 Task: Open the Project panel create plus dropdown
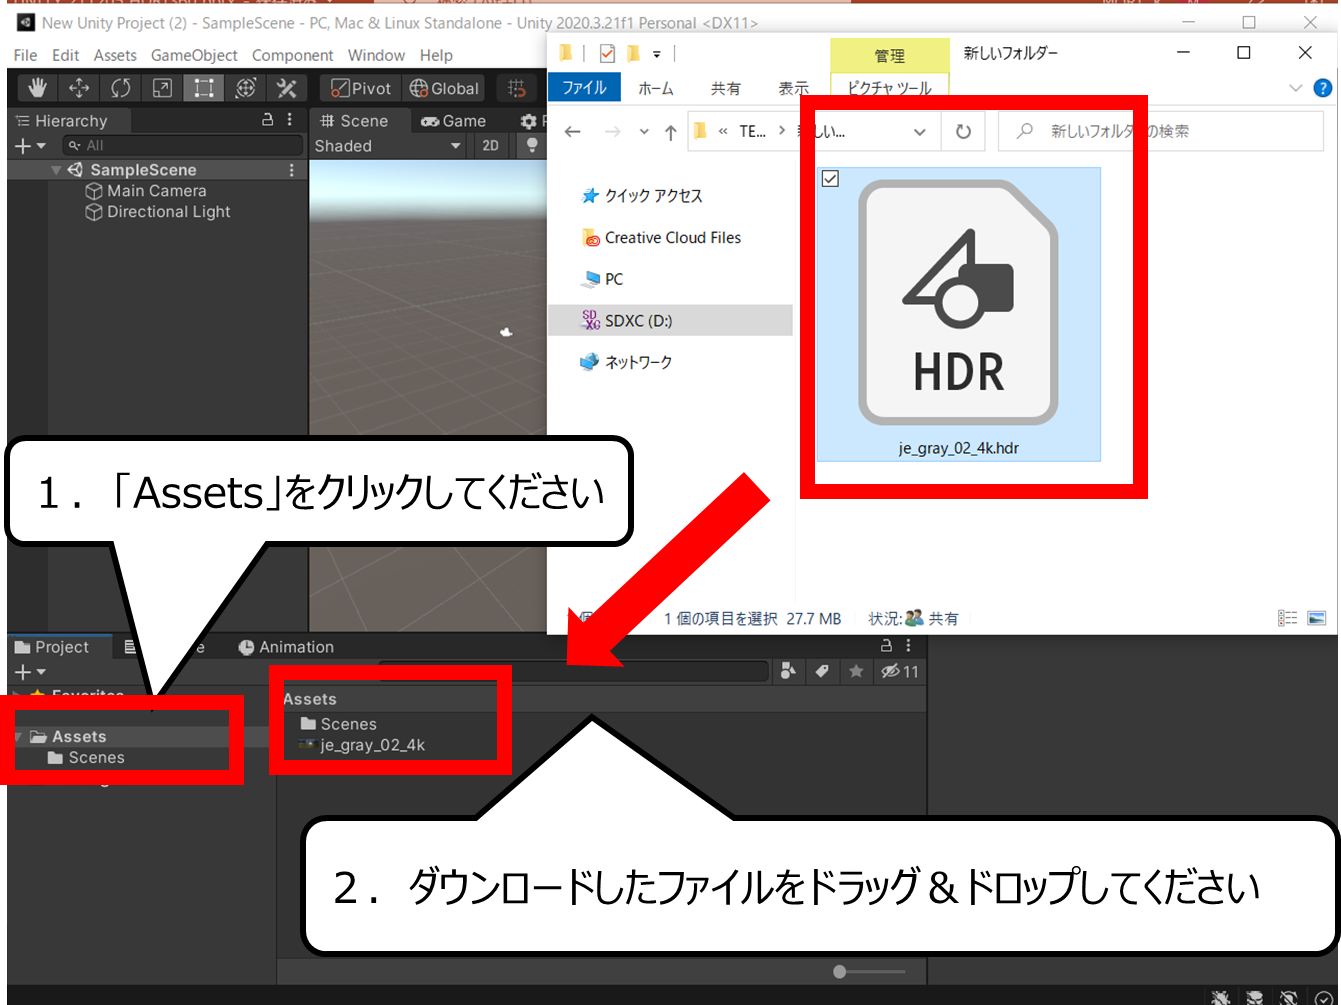pos(30,672)
